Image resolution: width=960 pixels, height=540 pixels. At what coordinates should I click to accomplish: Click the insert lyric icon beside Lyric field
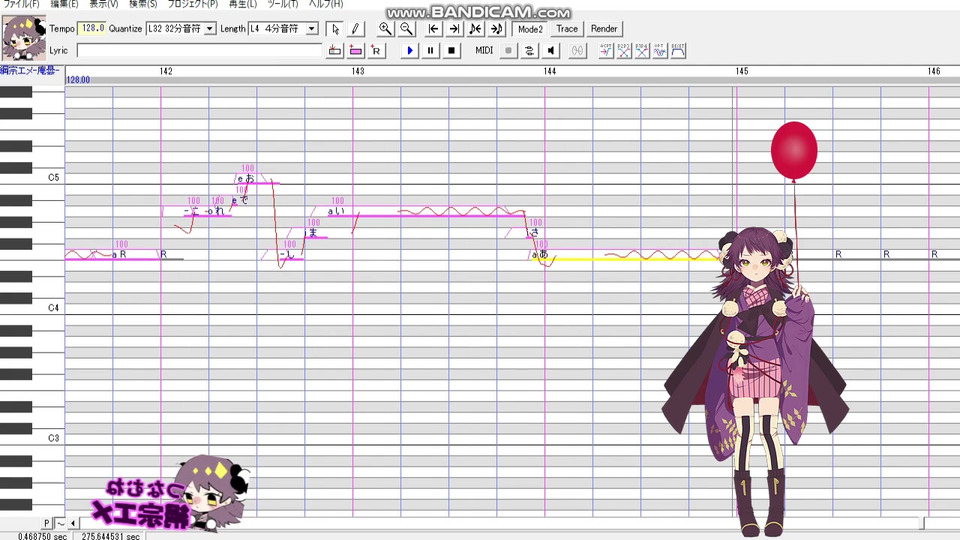click(335, 51)
